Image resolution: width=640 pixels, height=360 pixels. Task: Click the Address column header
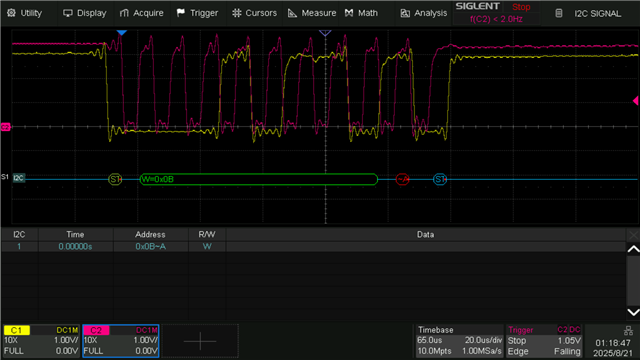click(150, 235)
